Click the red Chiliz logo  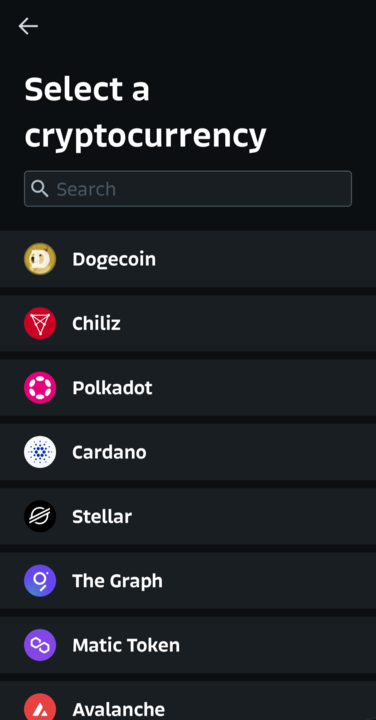(40, 323)
